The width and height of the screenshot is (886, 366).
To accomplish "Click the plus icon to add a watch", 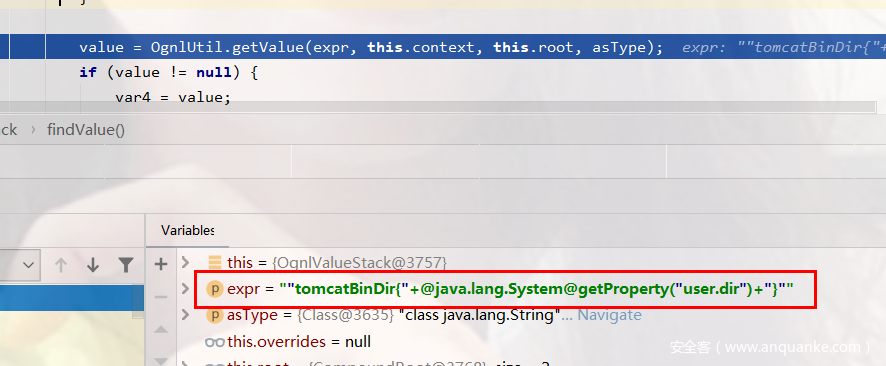I will coord(161,264).
